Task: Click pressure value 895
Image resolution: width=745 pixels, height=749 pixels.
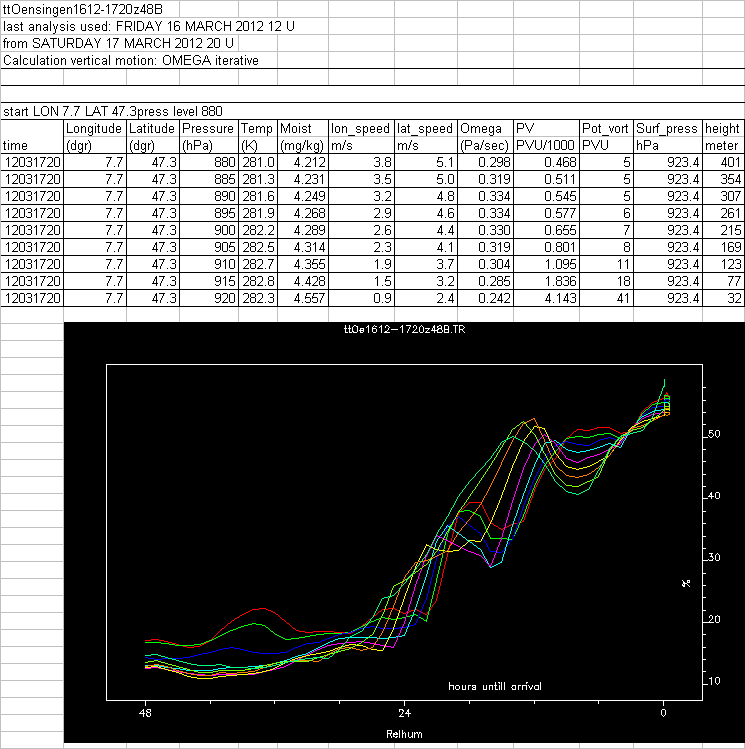Action: pos(209,214)
